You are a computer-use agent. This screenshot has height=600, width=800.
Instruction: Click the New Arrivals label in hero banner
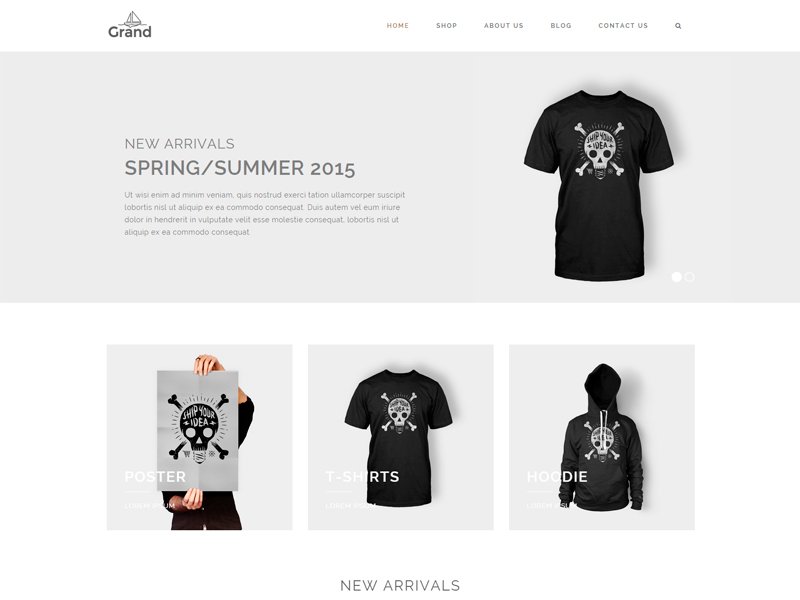180,144
